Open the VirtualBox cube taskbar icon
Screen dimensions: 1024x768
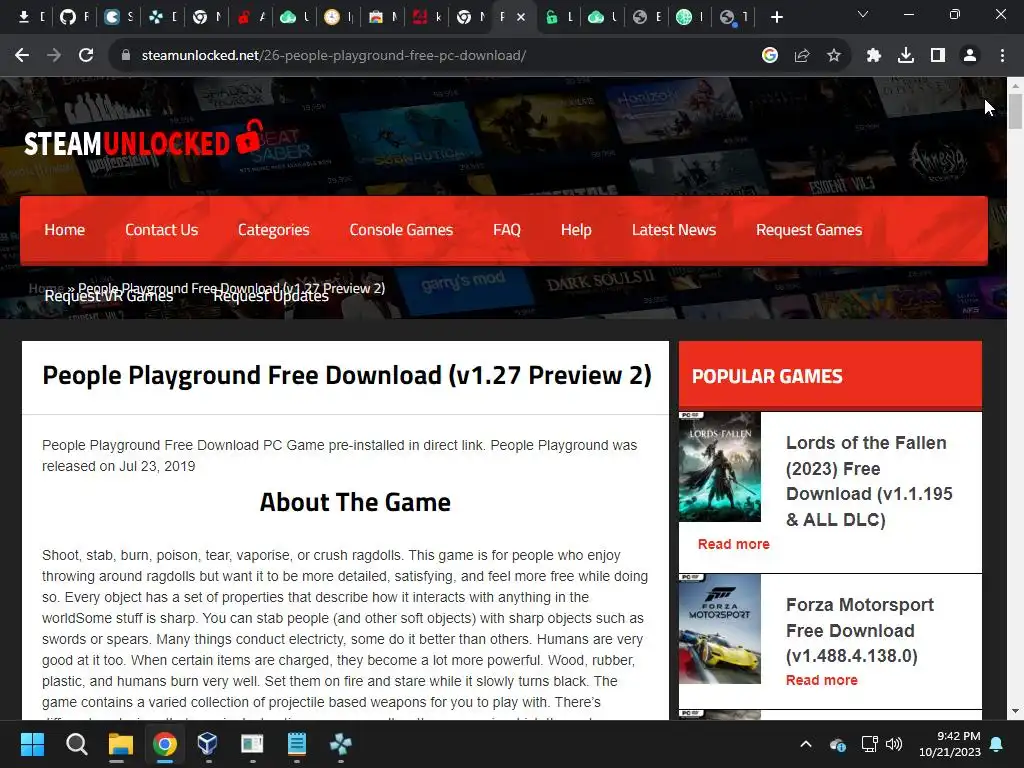[208, 744]
